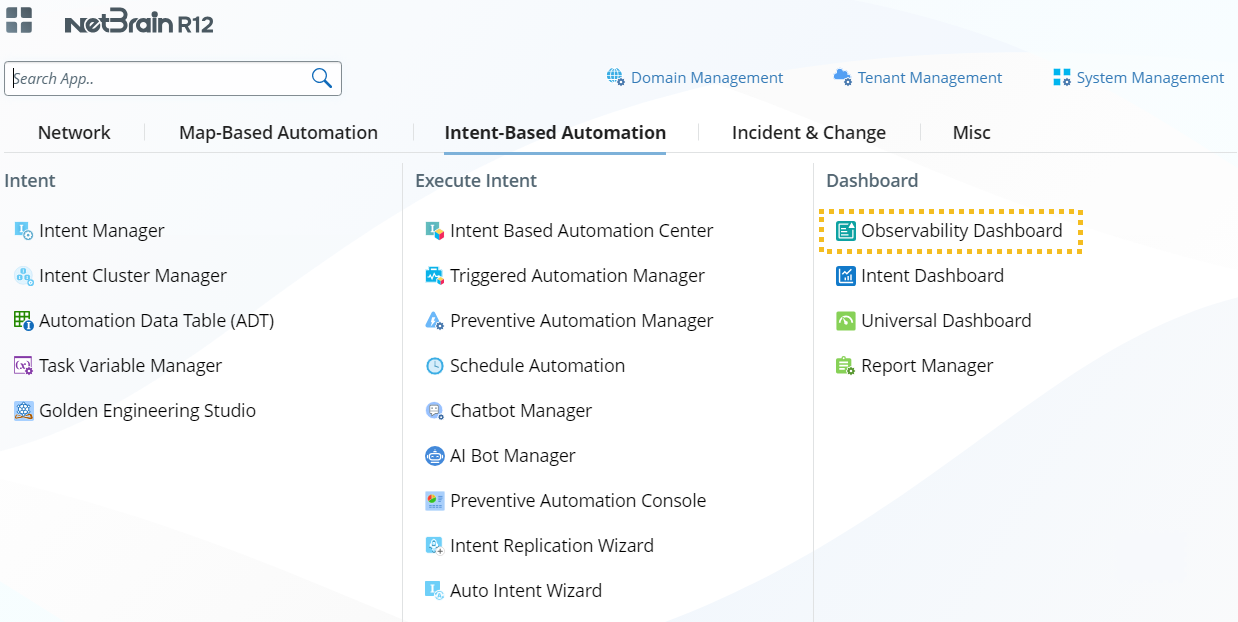This screenshot has height=622, width=1238.
Task: Open the Misc tab
Action: [x=972, y=133]
